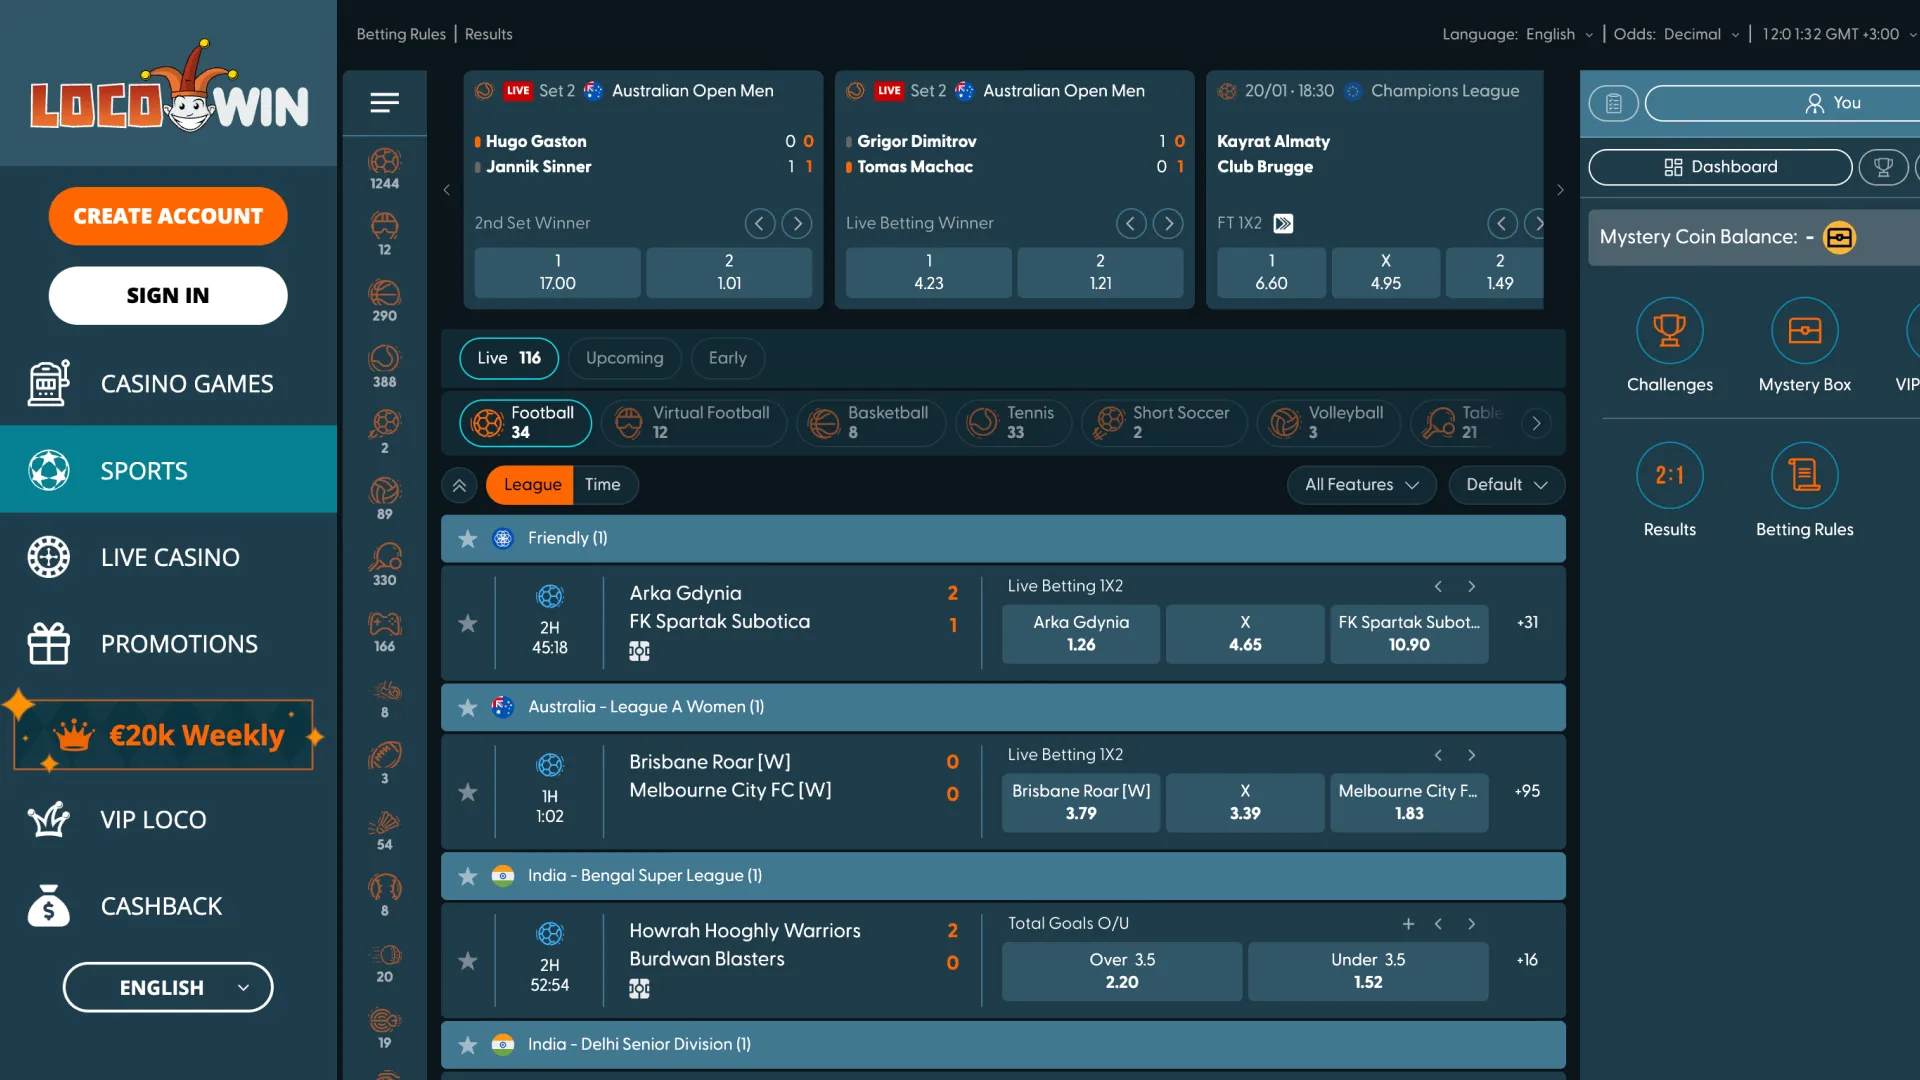Expand the Default sorting dropdown

[1506, 485]
